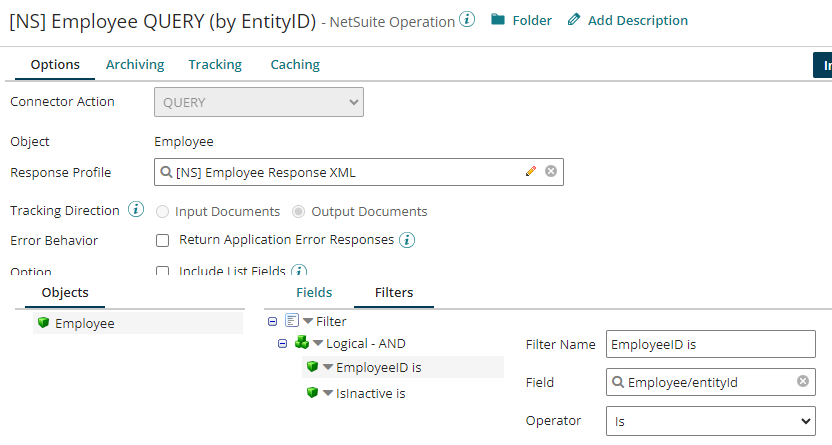The image size is (832, 445).
Task: Click the Folder link in header
Action: 521,20
